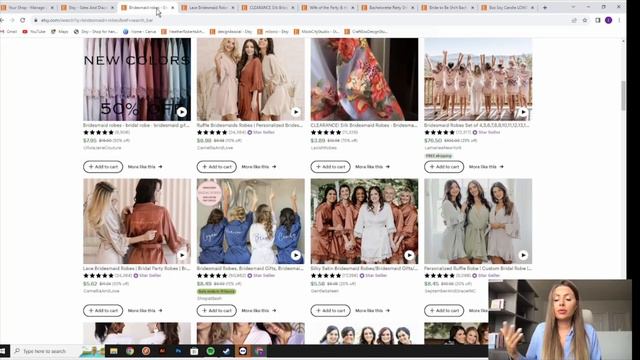Image resolution: width=640 pixels, height=360 pixels.
Task: Open the browser side panel
Action: click(598, 20)
